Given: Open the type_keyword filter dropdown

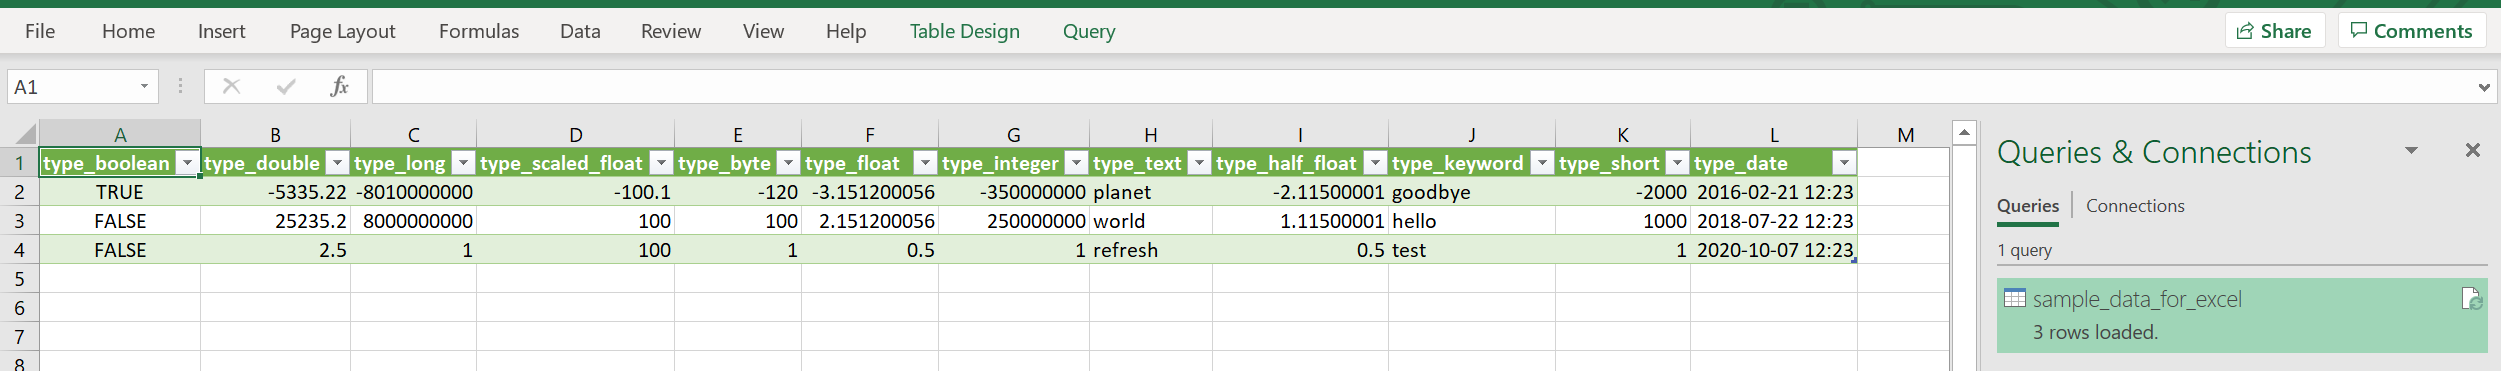Looking at the screenshot, I should pyautogui.click(x=1542, y=163).
